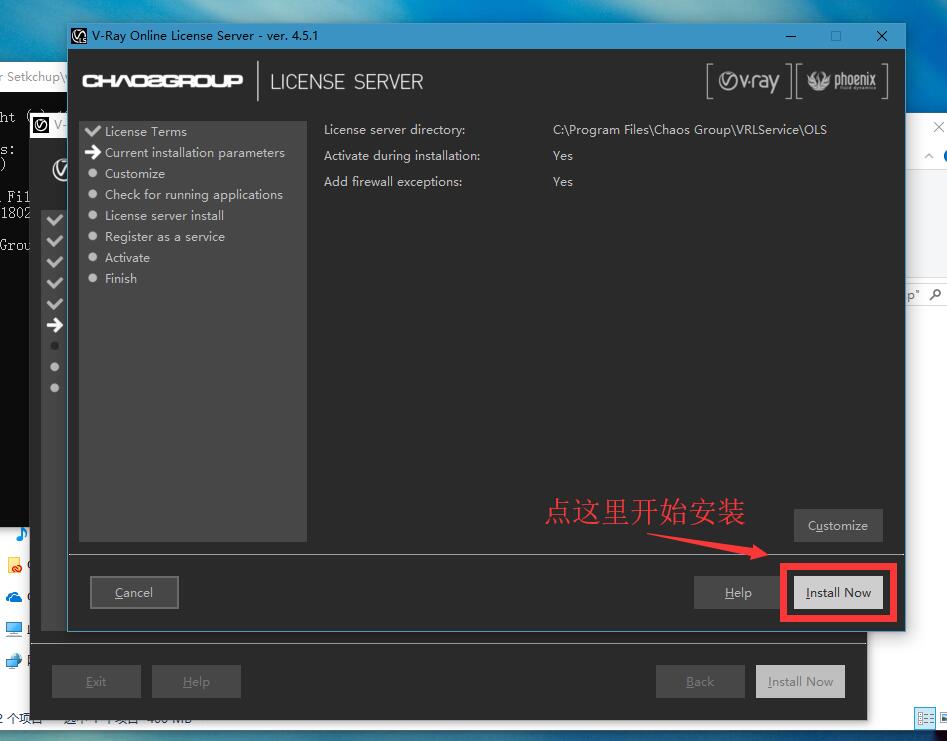Cancel the License Server installation
Screen dimensions: 947x741
tap(134, 592)
